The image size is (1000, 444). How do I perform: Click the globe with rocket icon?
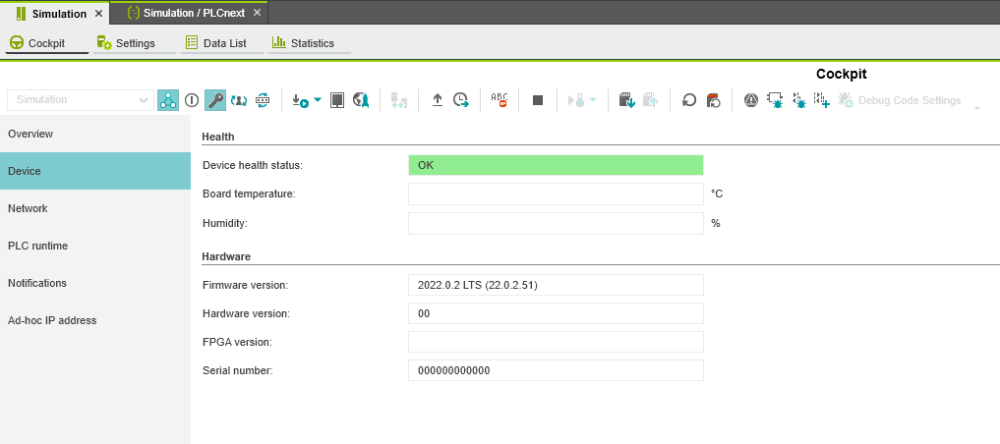[361, 100]
